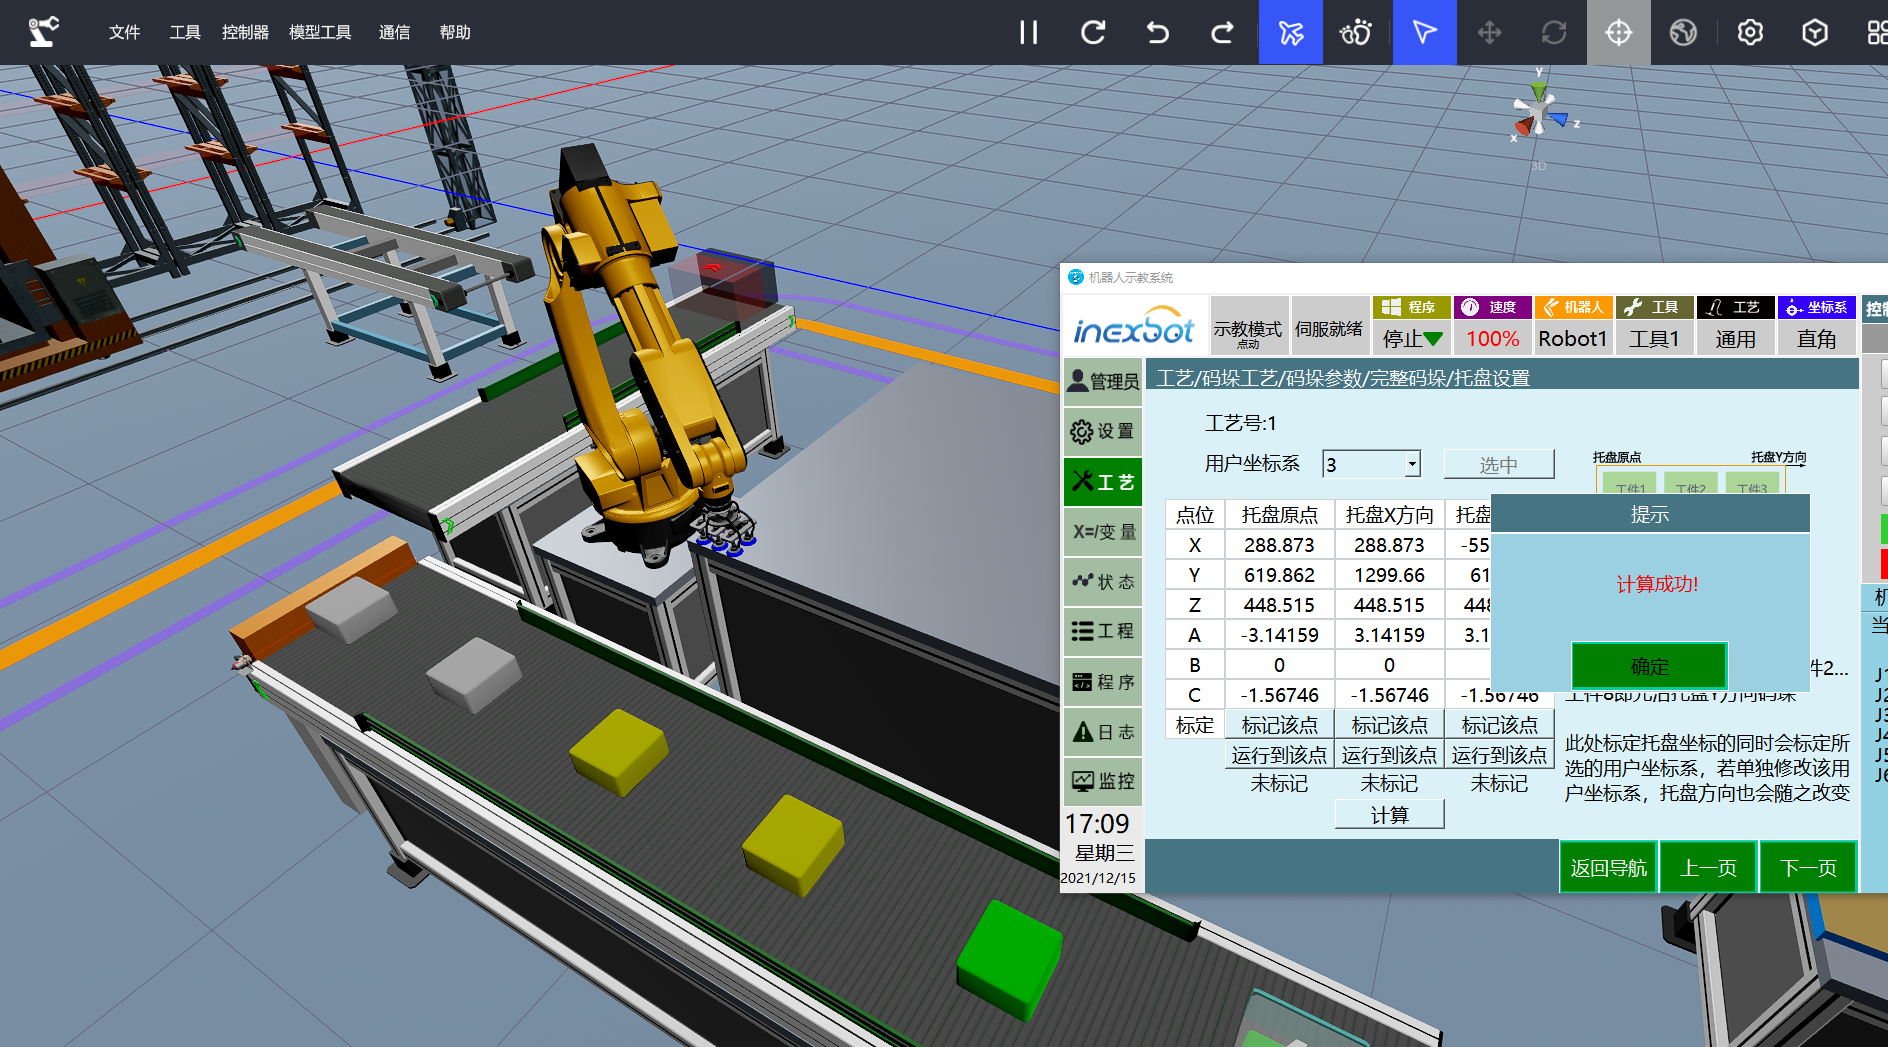Toggle the 示教模式 mode button

1248,326
